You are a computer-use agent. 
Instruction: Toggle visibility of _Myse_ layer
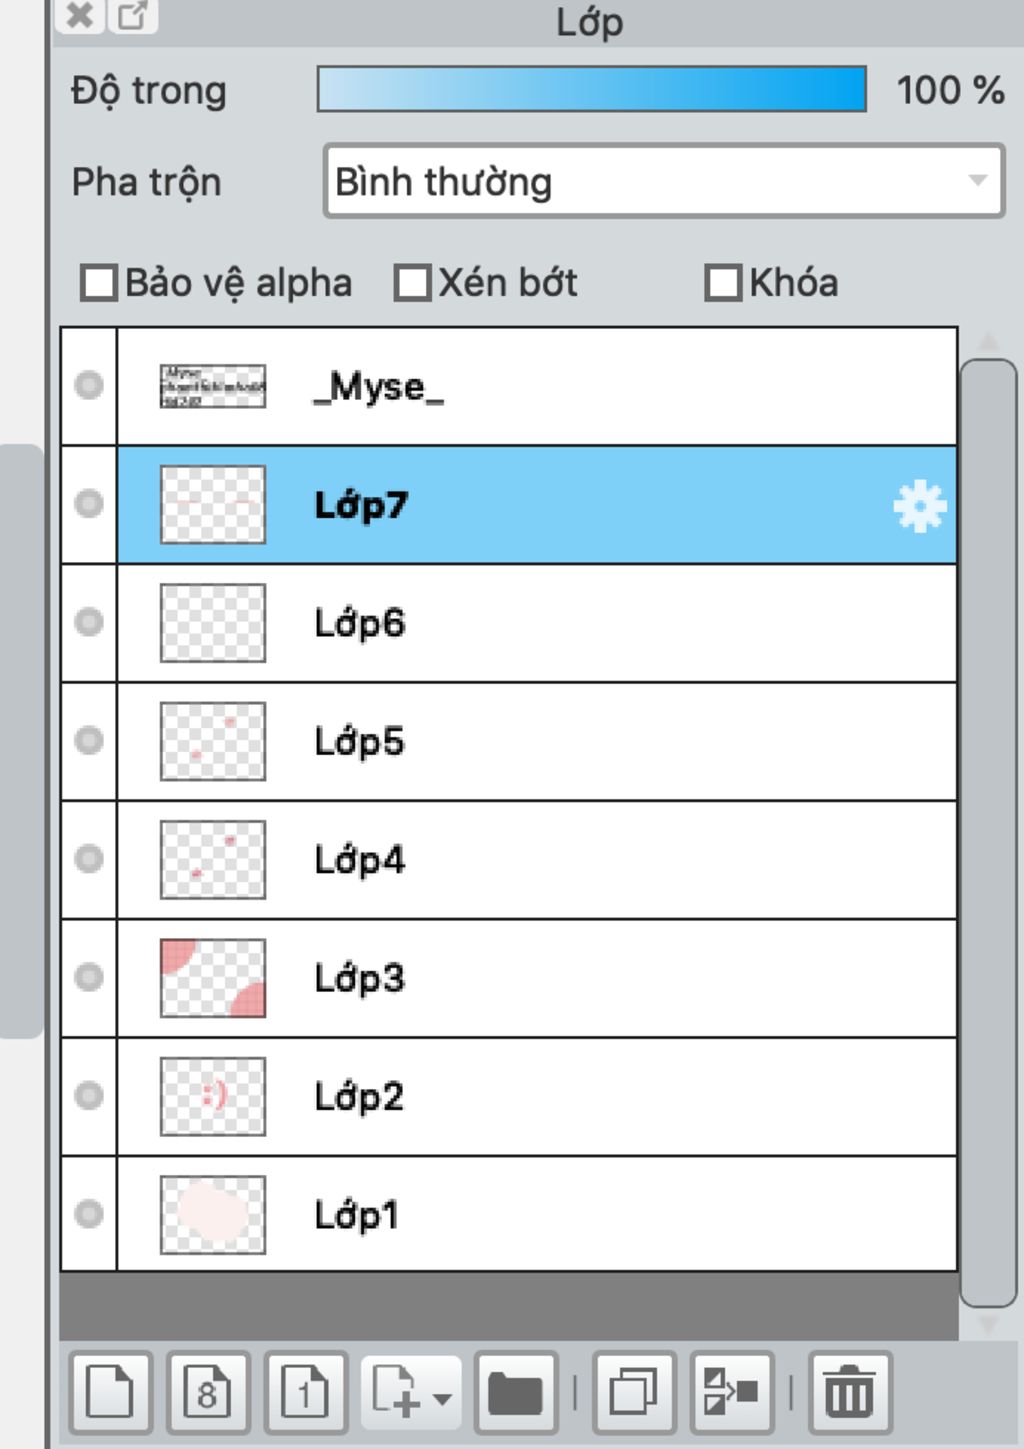click(x=89, y=385)
